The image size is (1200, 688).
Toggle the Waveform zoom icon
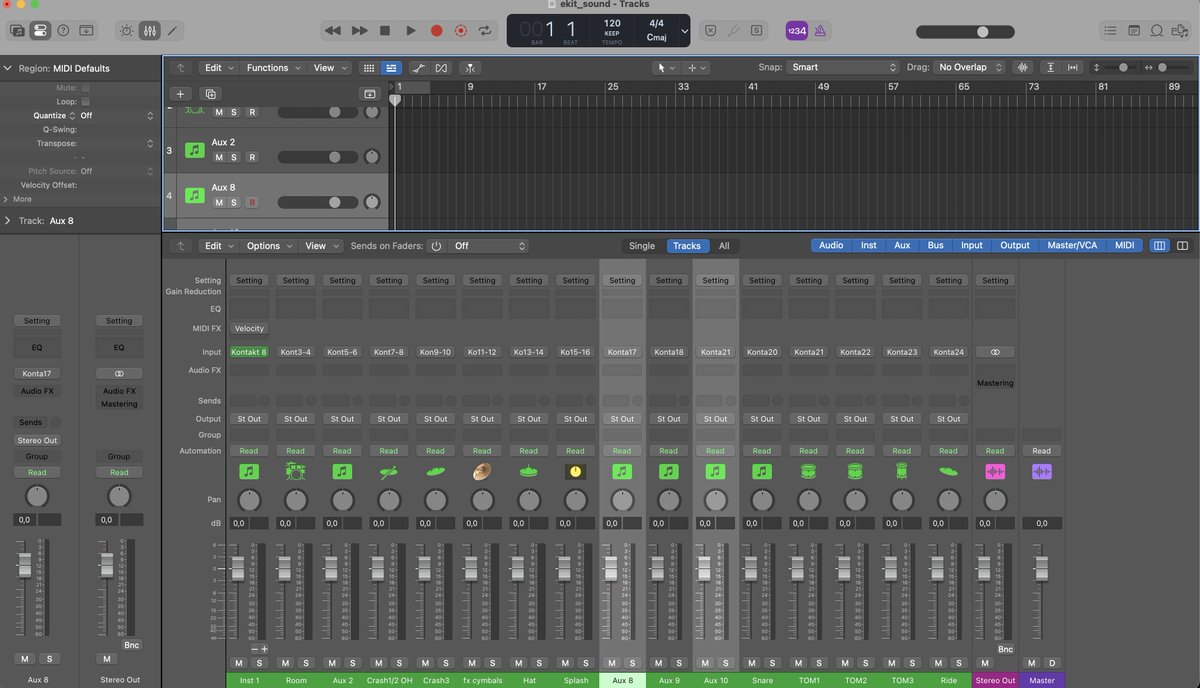click(1022, 68)
